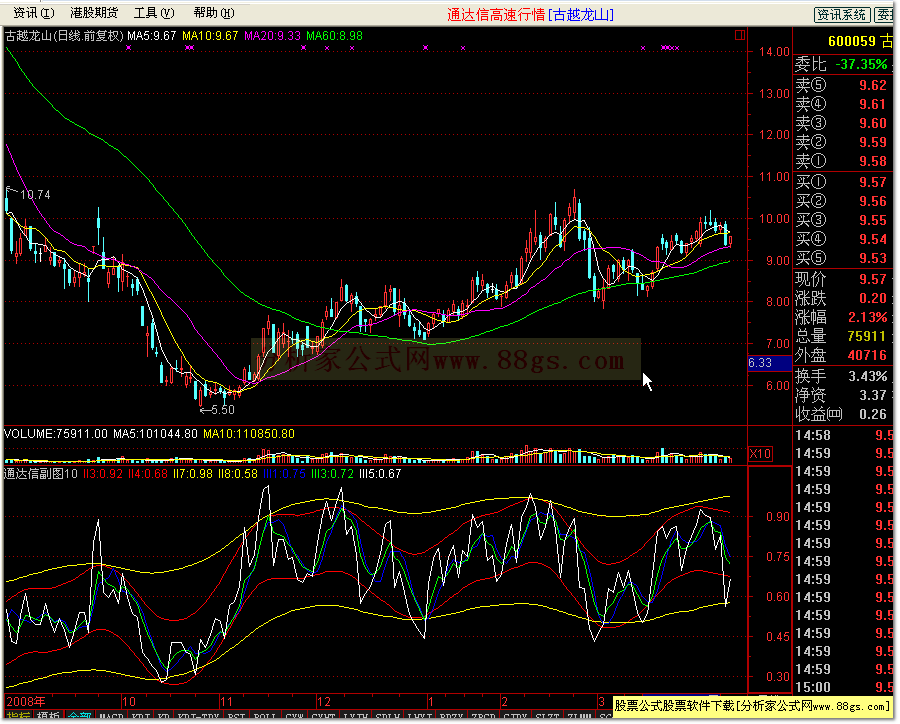
Task: Click the MA5:9.67 legend label
Action: pyautogui.click(x=152, y=36)
